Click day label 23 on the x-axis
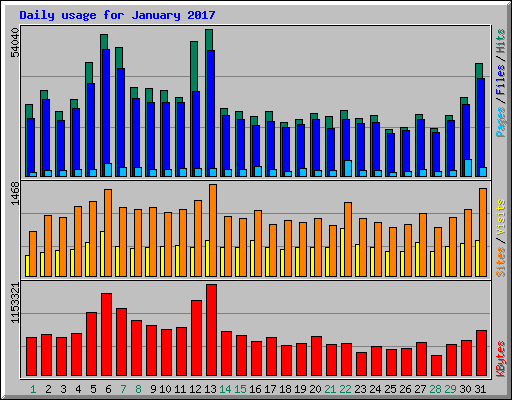This screenshot has height=400, width=512. (360, 389)
